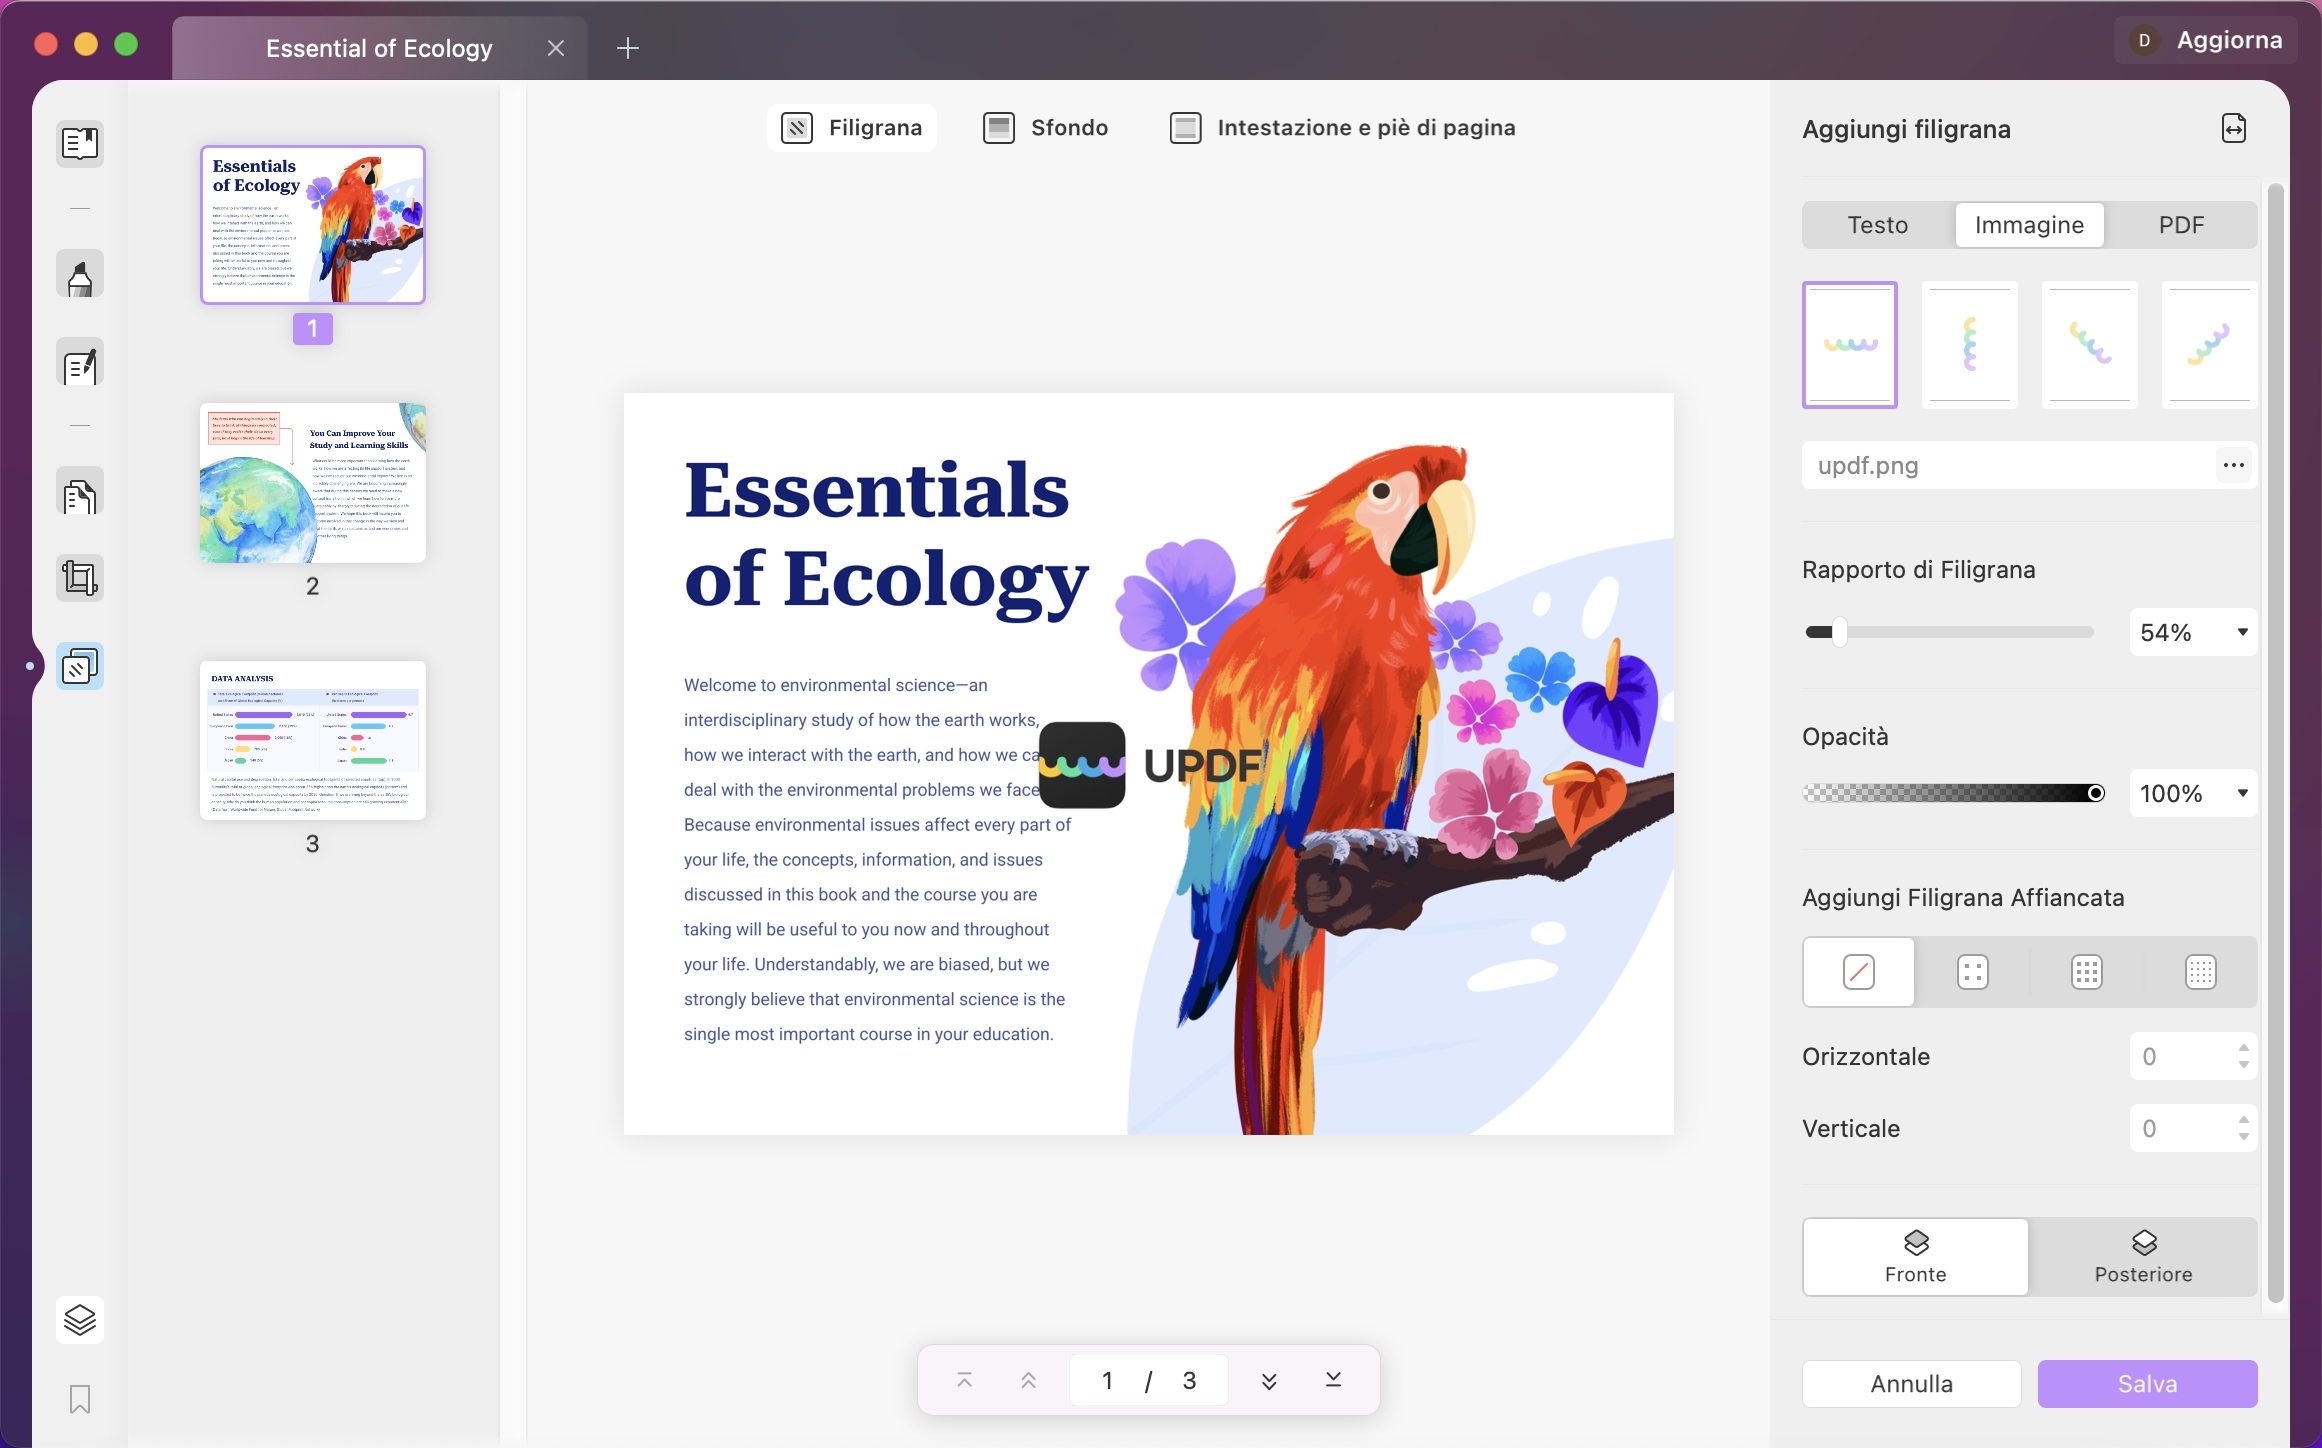Jump to the last page using the bottom arrow
2322x1448 pixels.
click(1333, 1380)
